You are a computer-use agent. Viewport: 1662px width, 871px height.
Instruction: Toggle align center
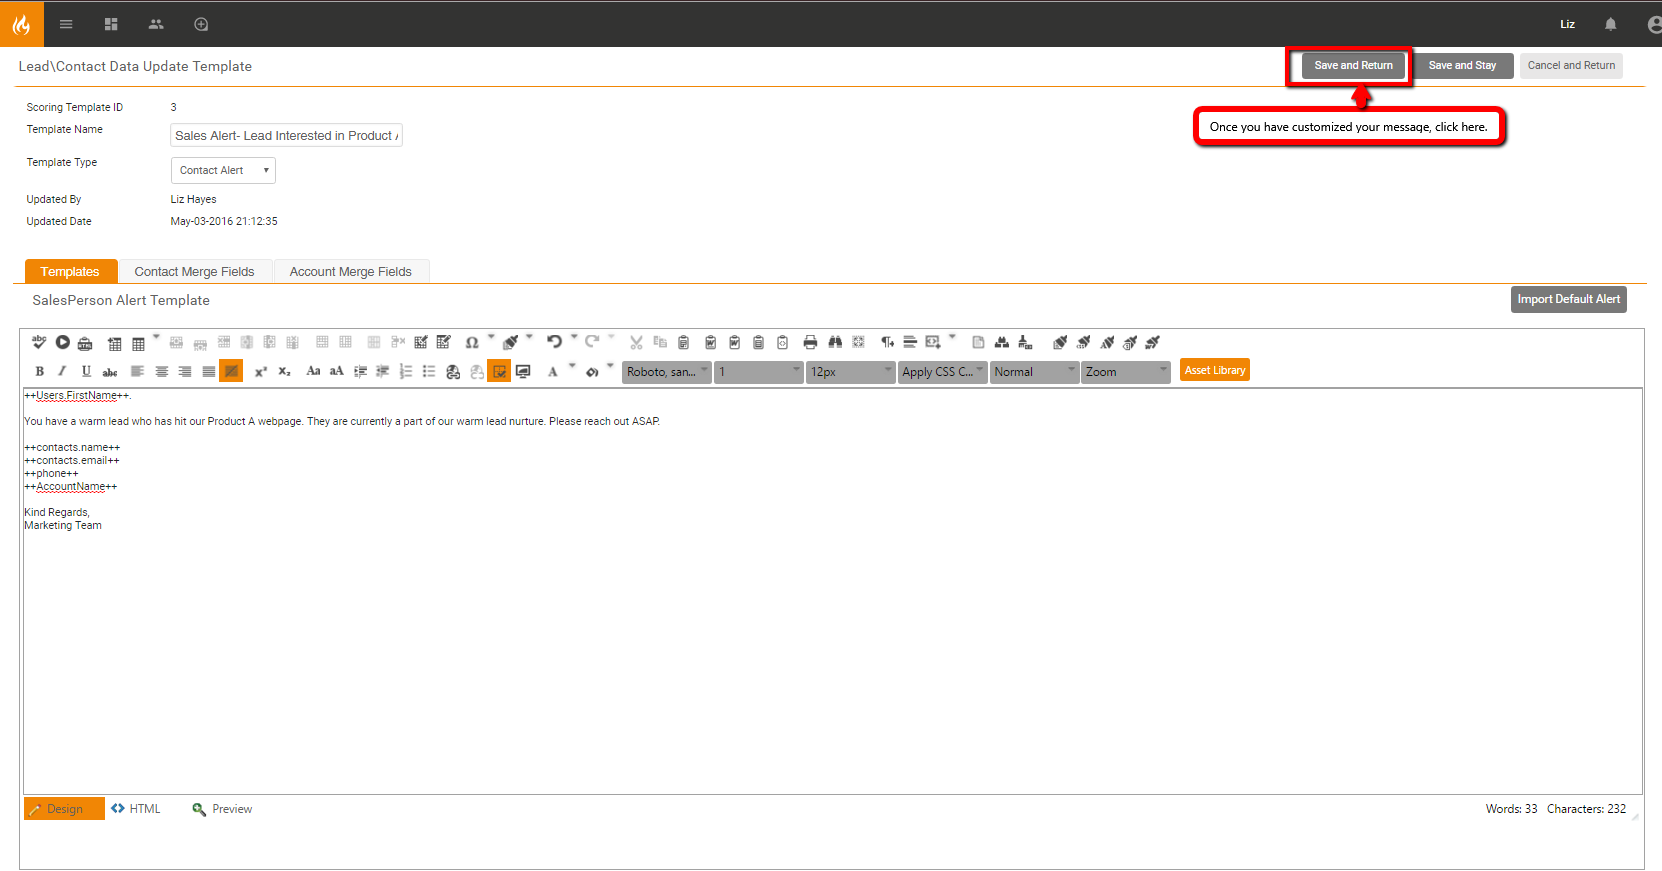click(x=161, y=371)
